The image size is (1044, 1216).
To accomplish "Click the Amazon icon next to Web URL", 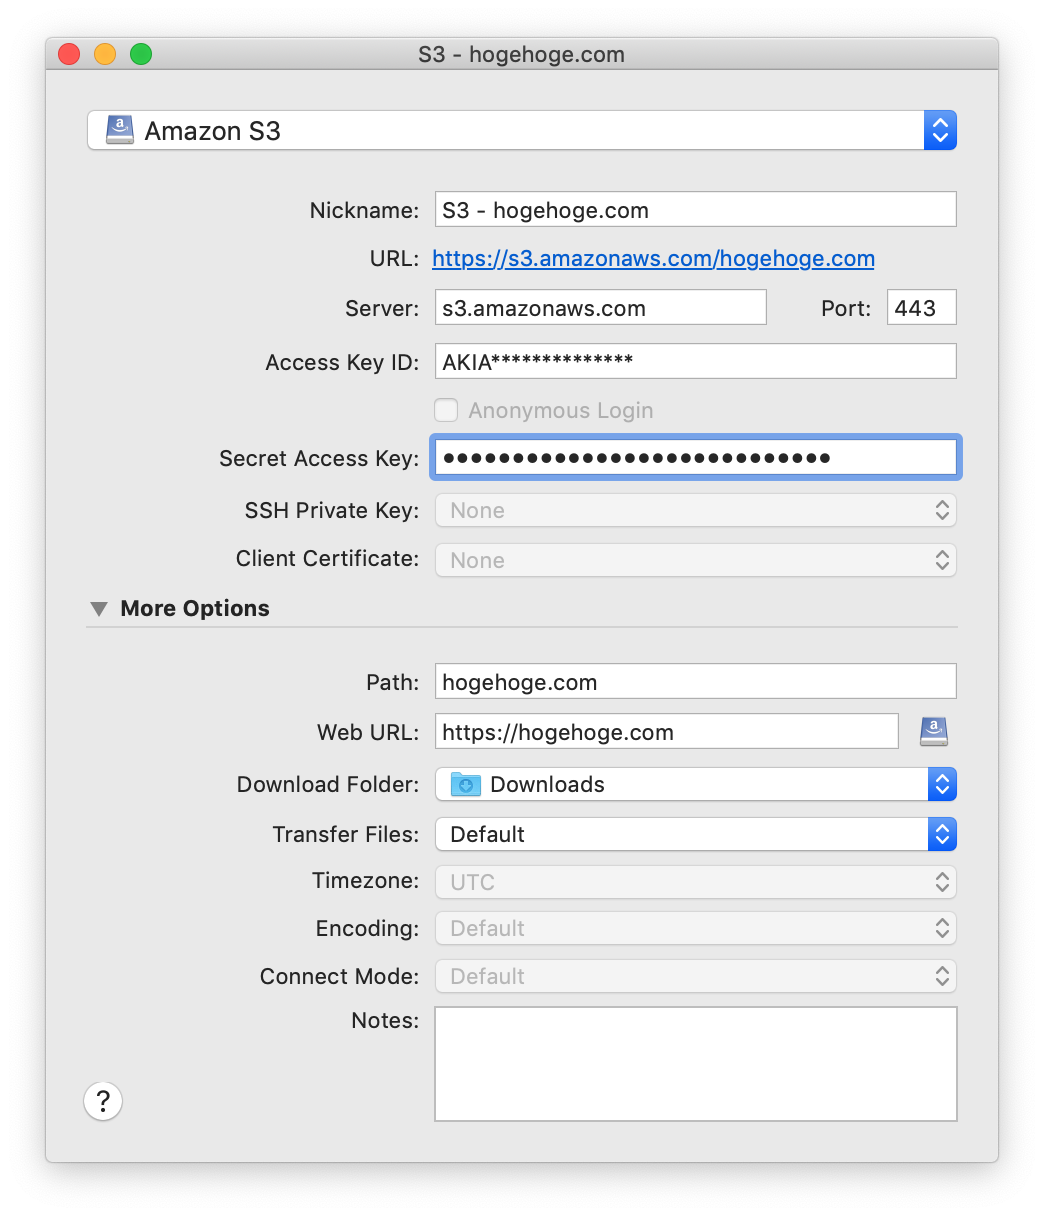I will click(x=933, y=732).
